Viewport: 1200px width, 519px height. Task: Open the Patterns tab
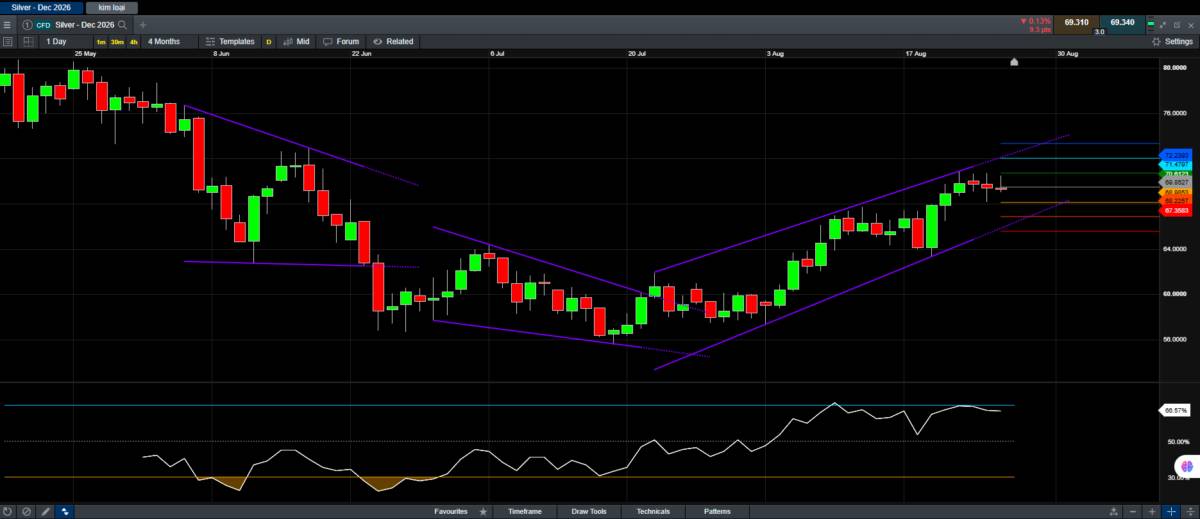click(x=717, y=511)
